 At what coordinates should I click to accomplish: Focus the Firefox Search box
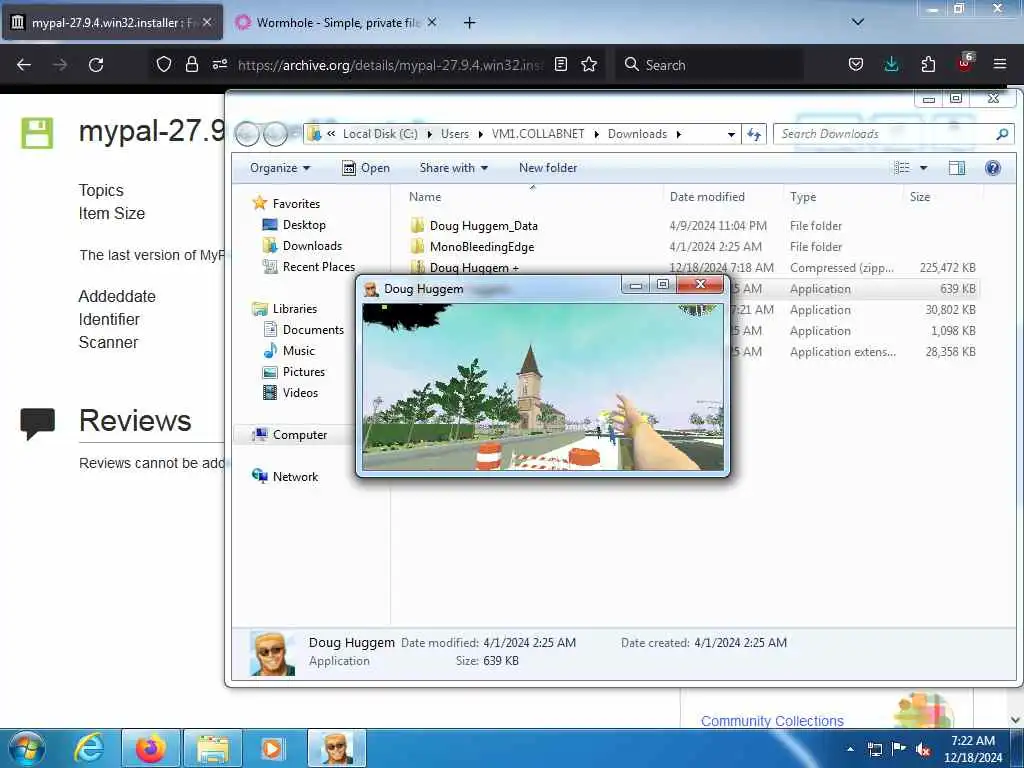coord(709,65)
